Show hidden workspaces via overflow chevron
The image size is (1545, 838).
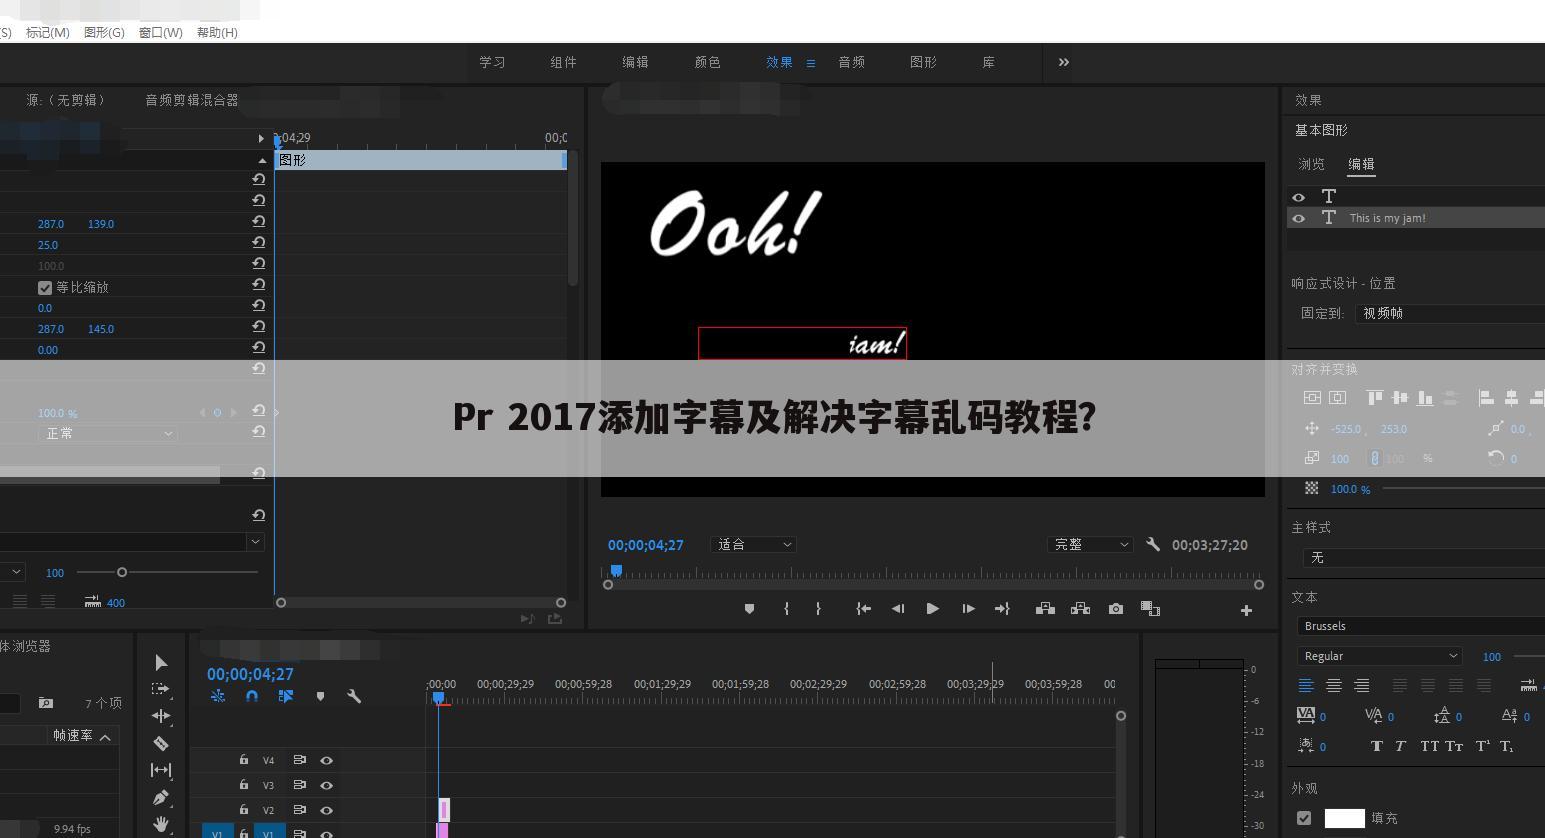click(1063, 62)
